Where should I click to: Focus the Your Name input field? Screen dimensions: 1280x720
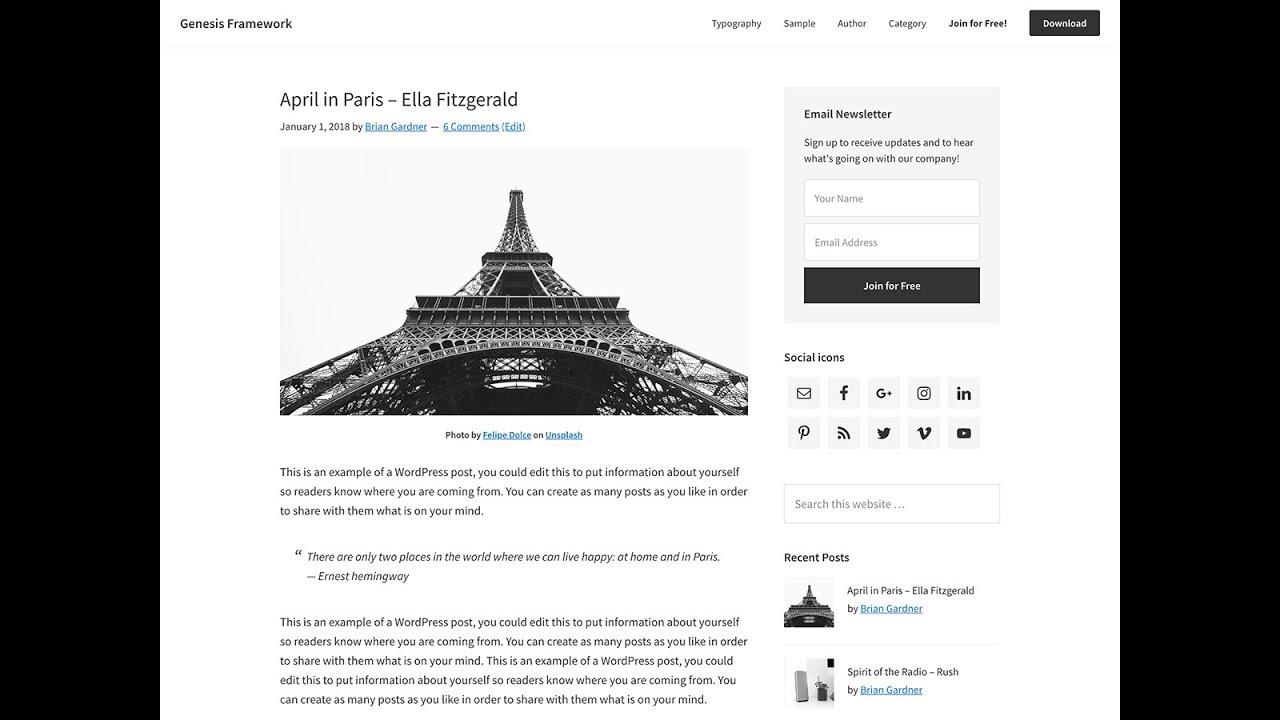pos(892,198)
